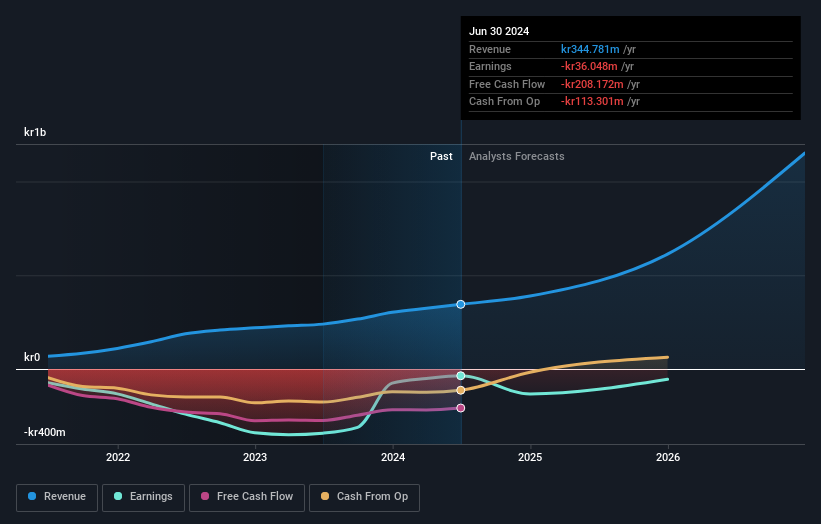Screen dimensions: 821x524
Task: Click the Revenue row label in tooltip
Action: point(490,49)
